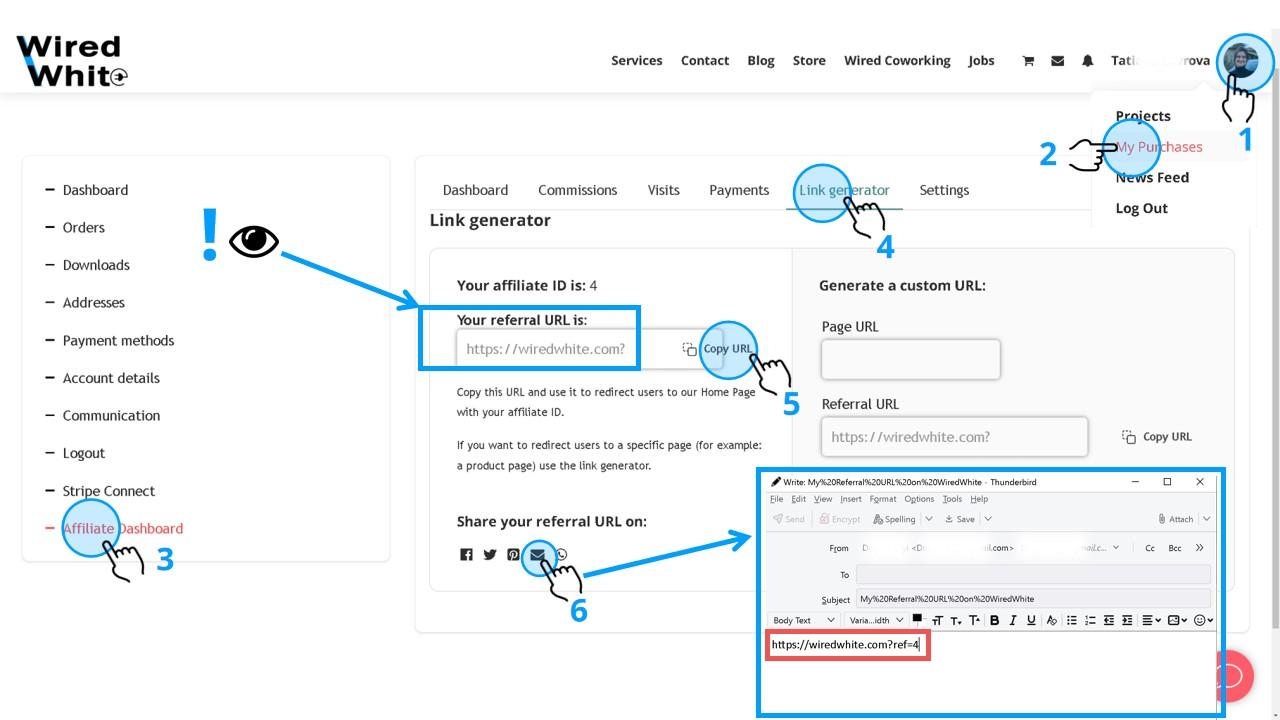Click Attach button in Thunderbird

tap(1176, 519)
